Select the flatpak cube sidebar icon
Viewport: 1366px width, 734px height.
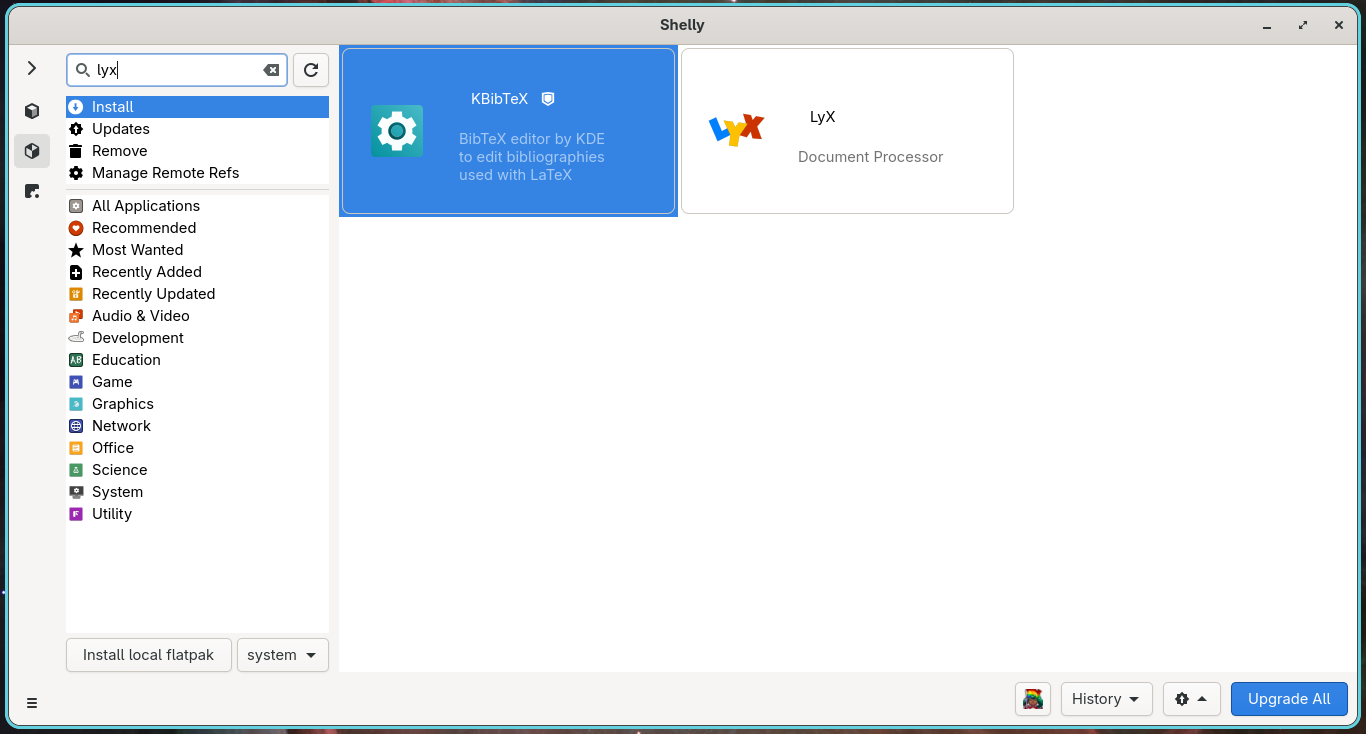pos(32,151)
